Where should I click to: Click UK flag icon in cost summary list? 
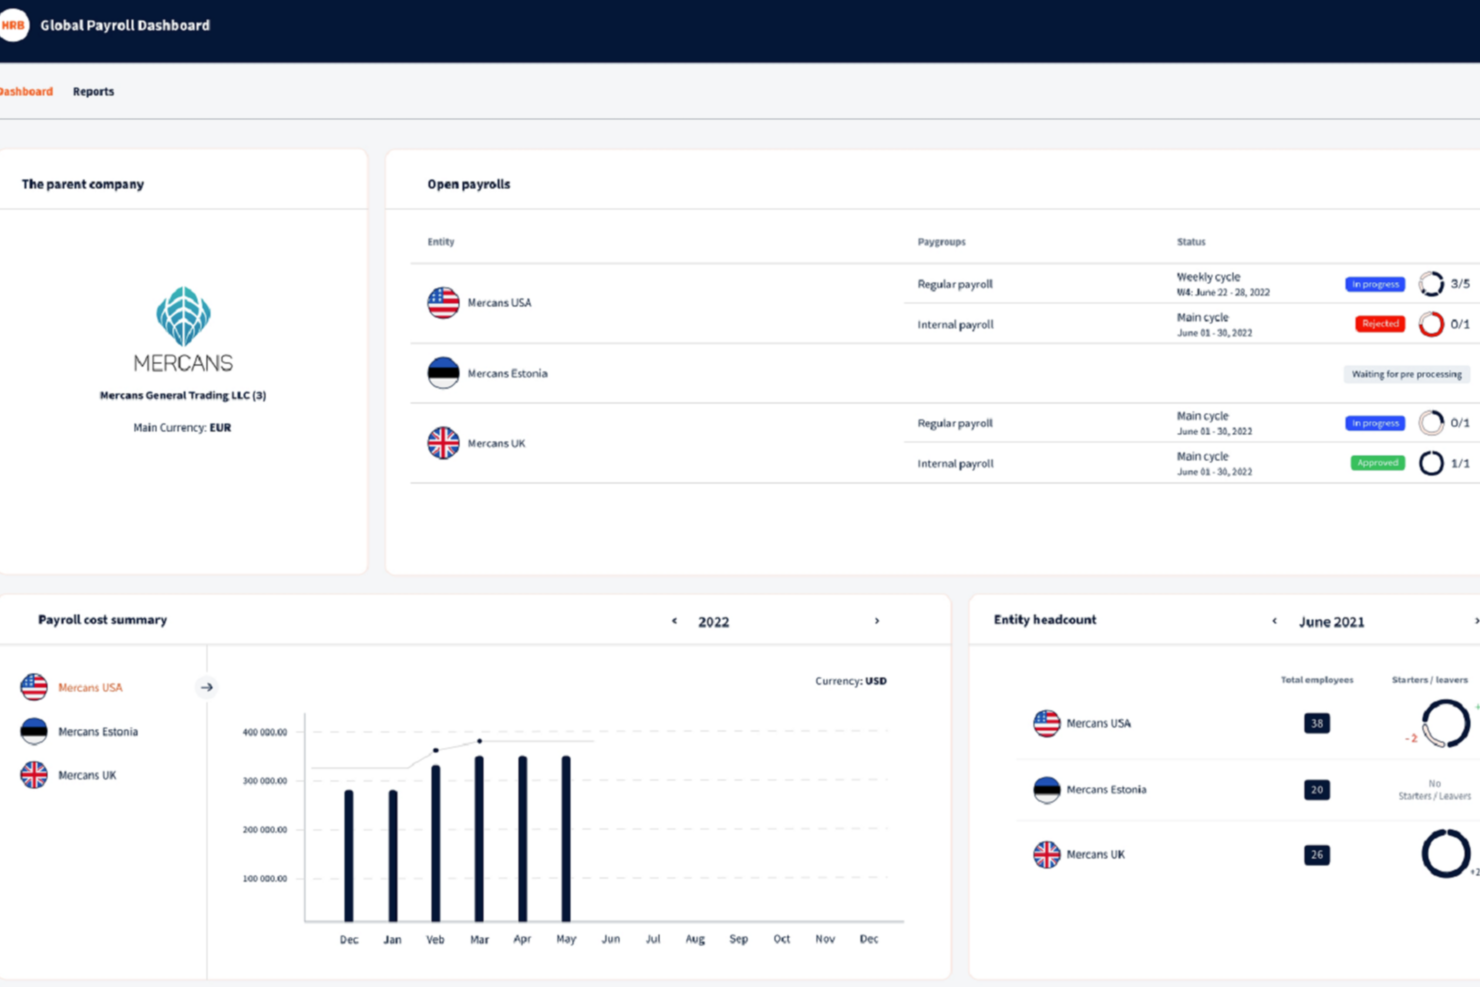click(34, 775)
